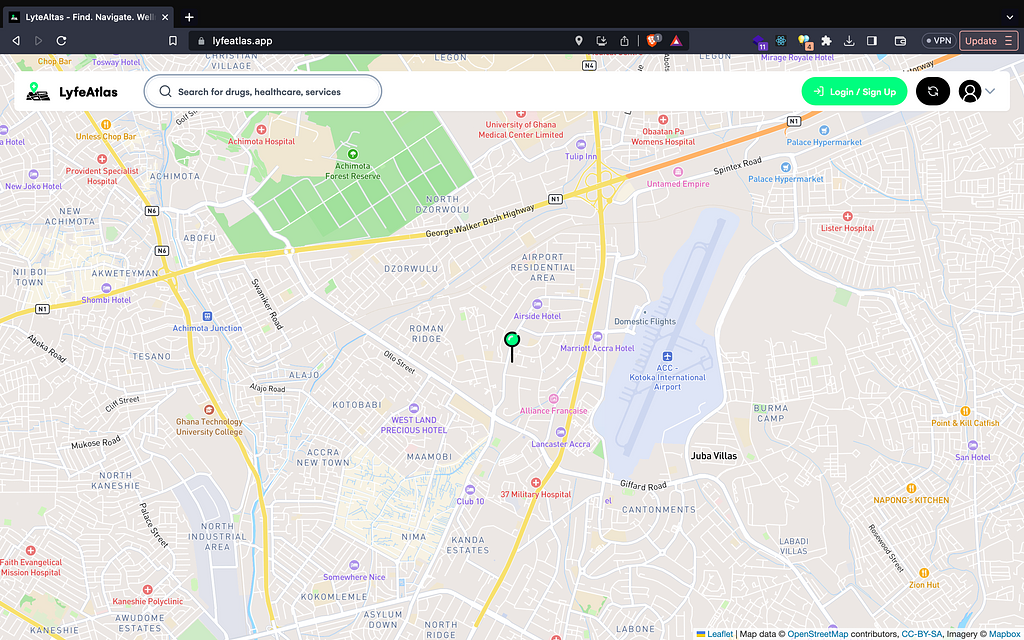Viewport: 1024px width, 640px height.
Task: Click the Login / Sign Up button
Action: 854,91
